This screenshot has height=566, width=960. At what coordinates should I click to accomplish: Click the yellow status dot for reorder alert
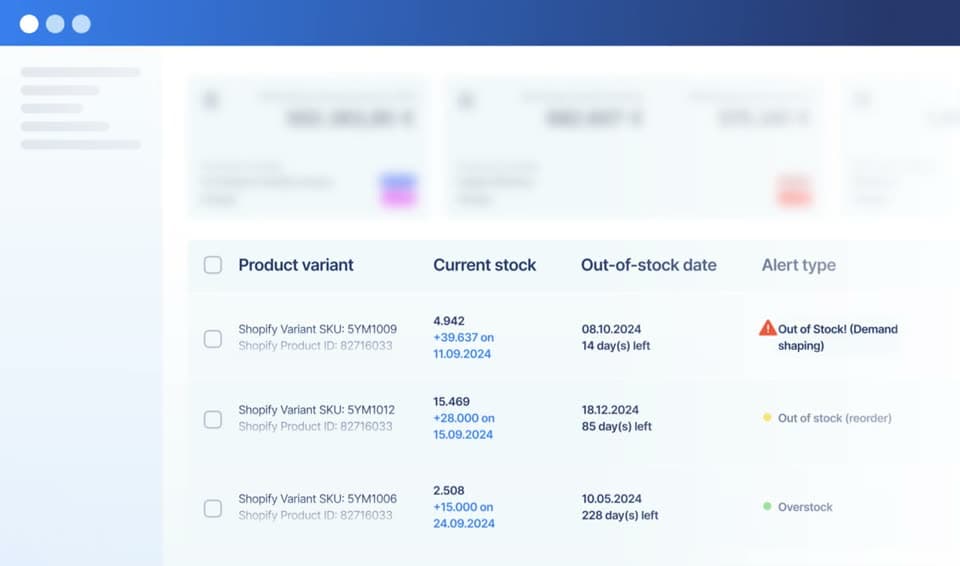[x=767, y=417]
